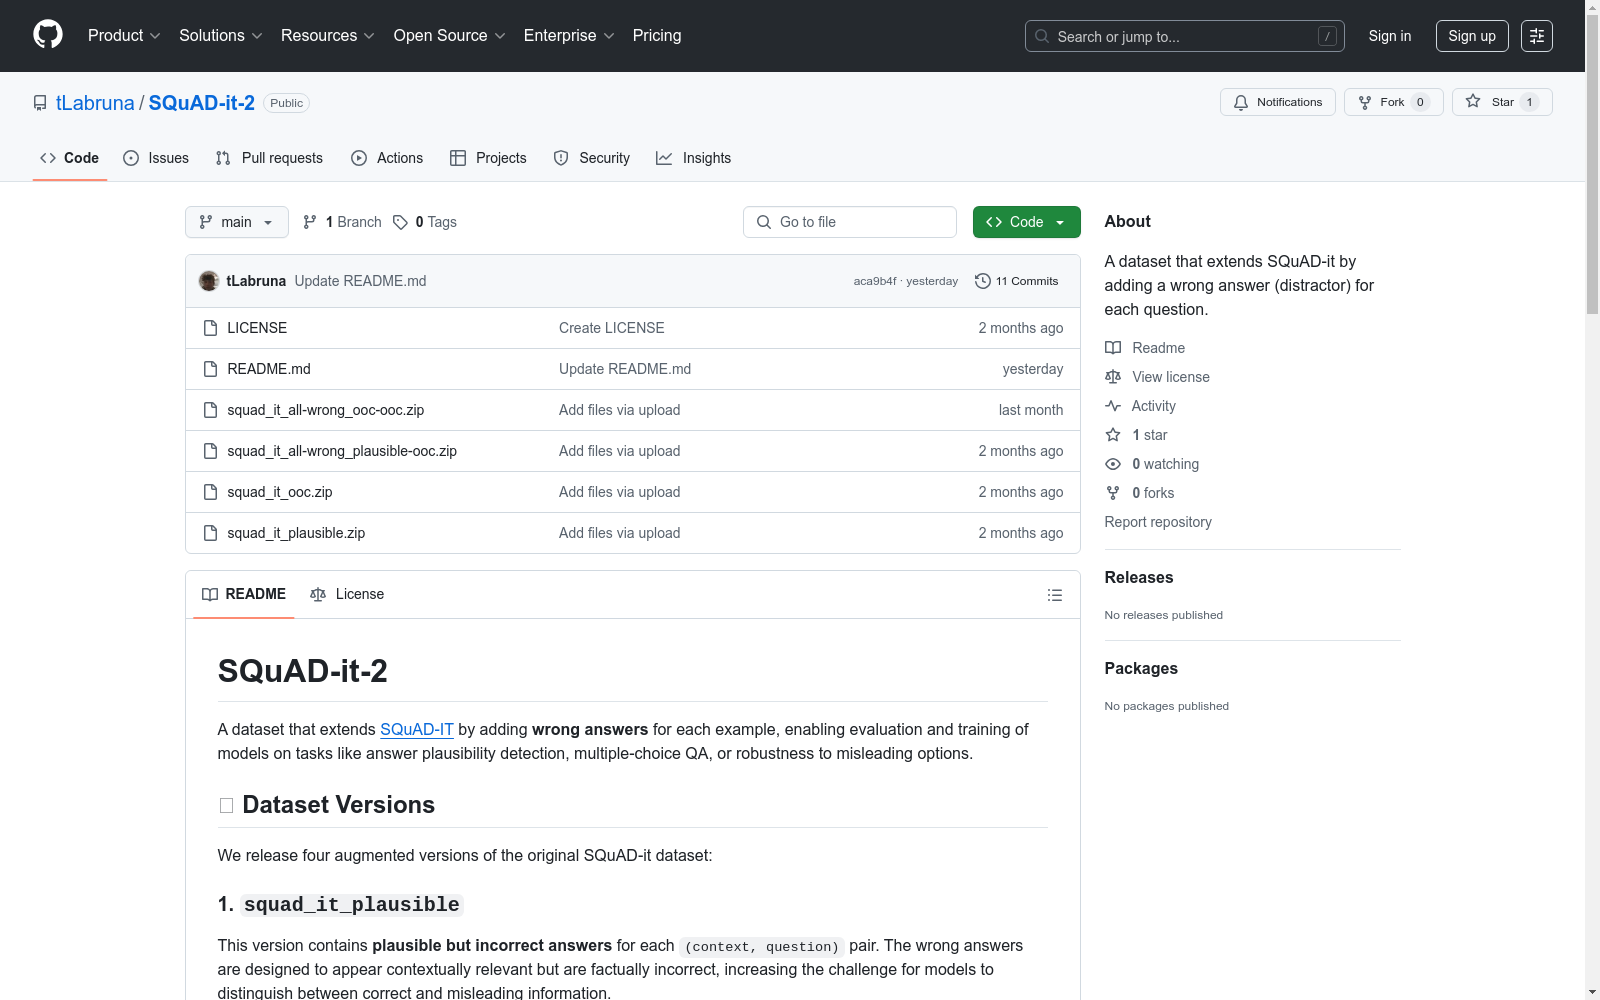This screenshot has height=1000, width=1600.
Task: Click the Go to file search box
Action: point(850,222)
